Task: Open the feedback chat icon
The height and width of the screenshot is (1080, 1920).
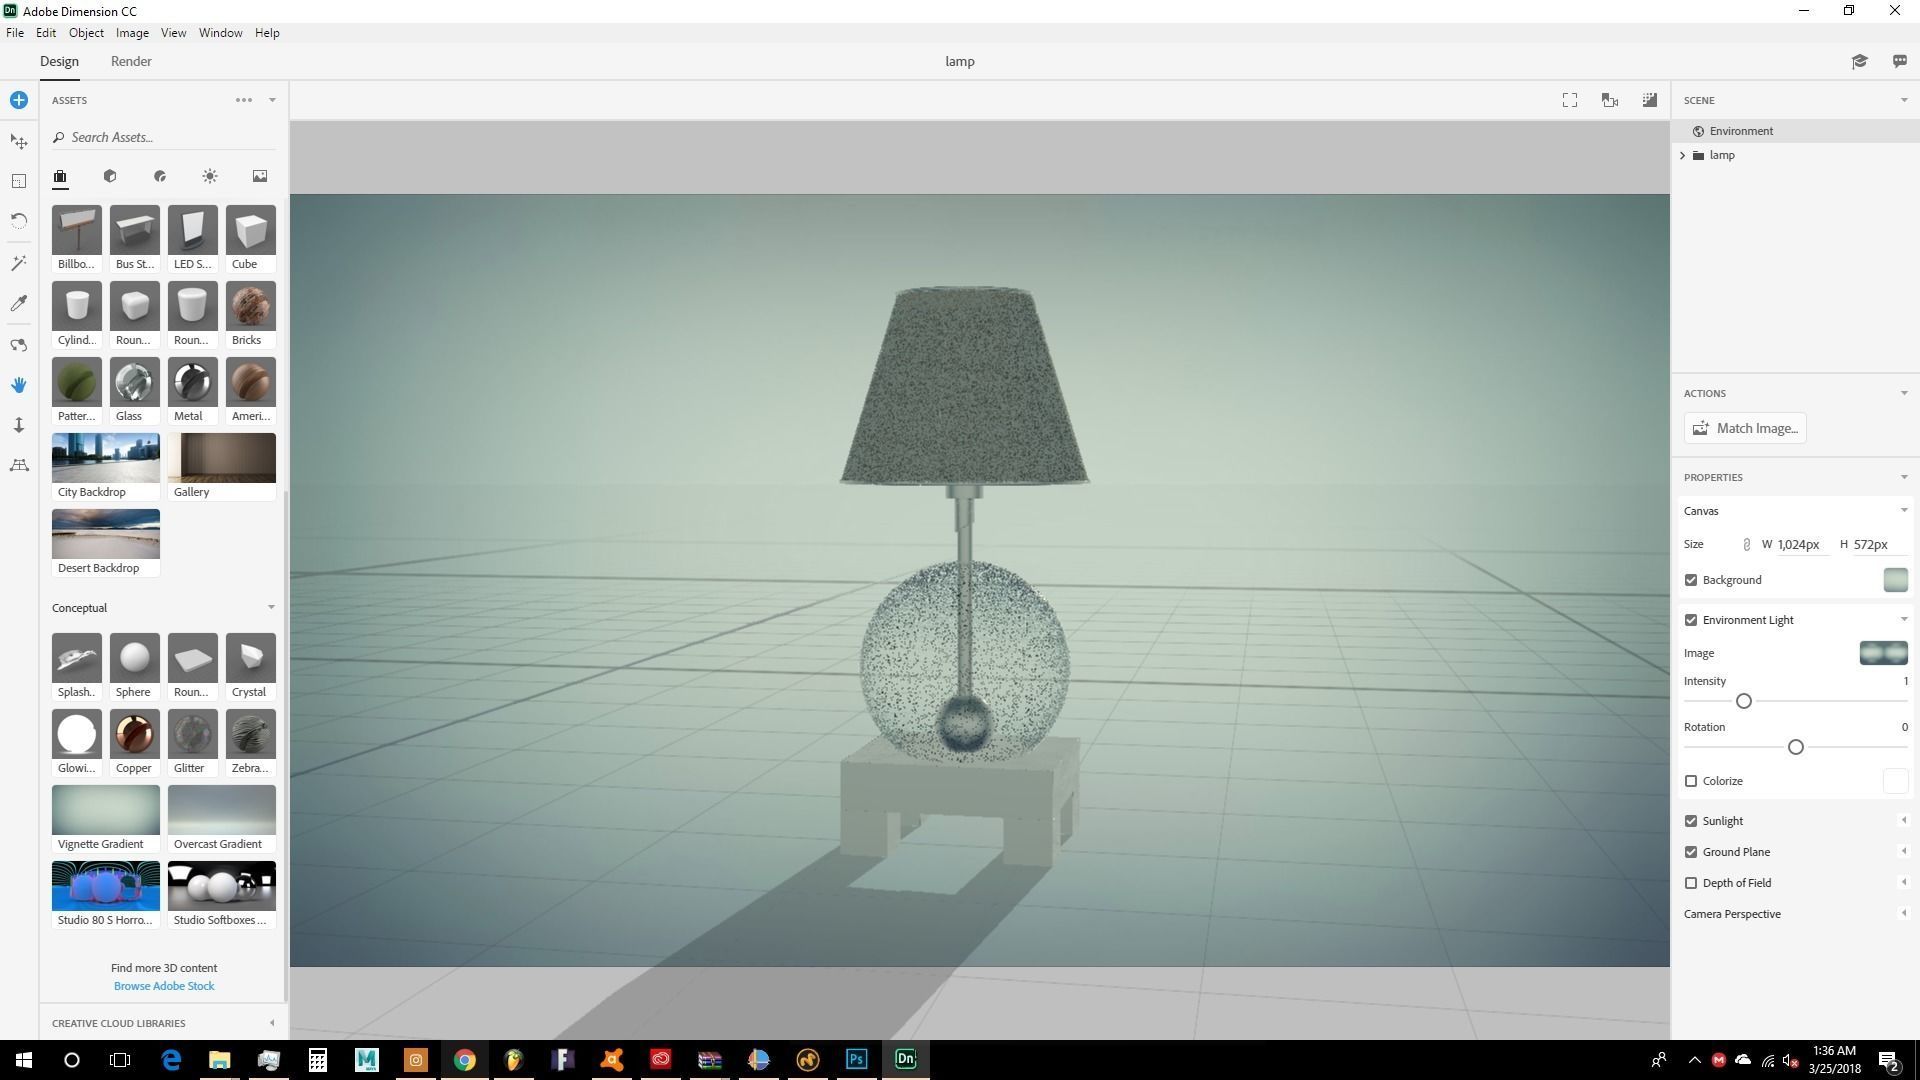Action: click(x=1900, y=61)
